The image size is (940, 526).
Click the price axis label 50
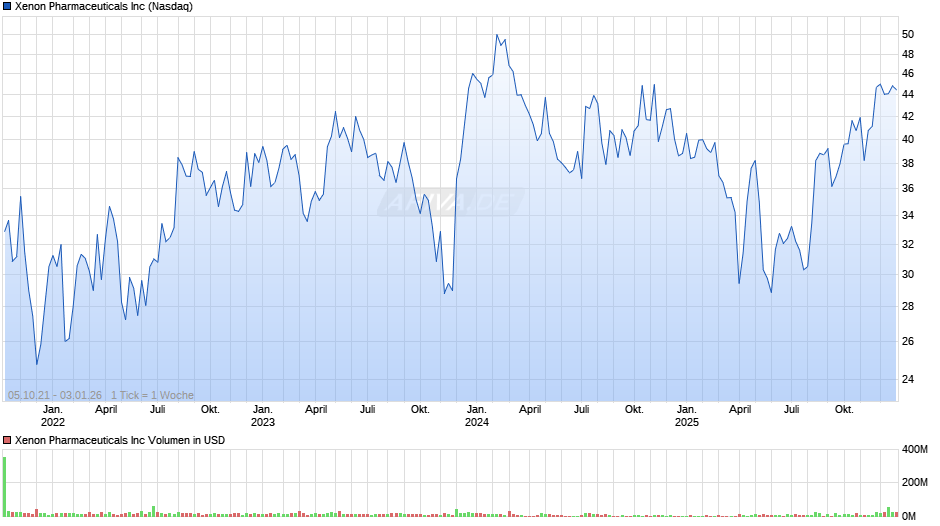click(x=908, y=34)
